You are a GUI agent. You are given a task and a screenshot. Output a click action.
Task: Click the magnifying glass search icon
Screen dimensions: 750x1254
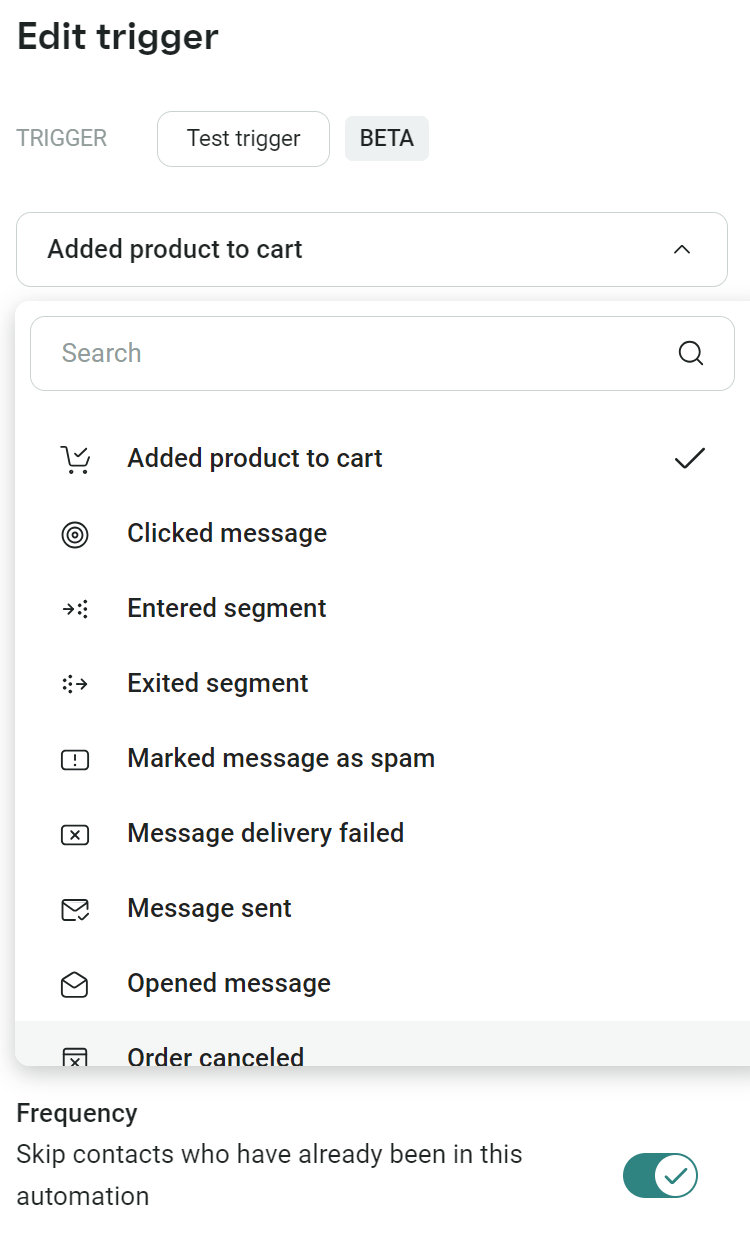[691, 353]
